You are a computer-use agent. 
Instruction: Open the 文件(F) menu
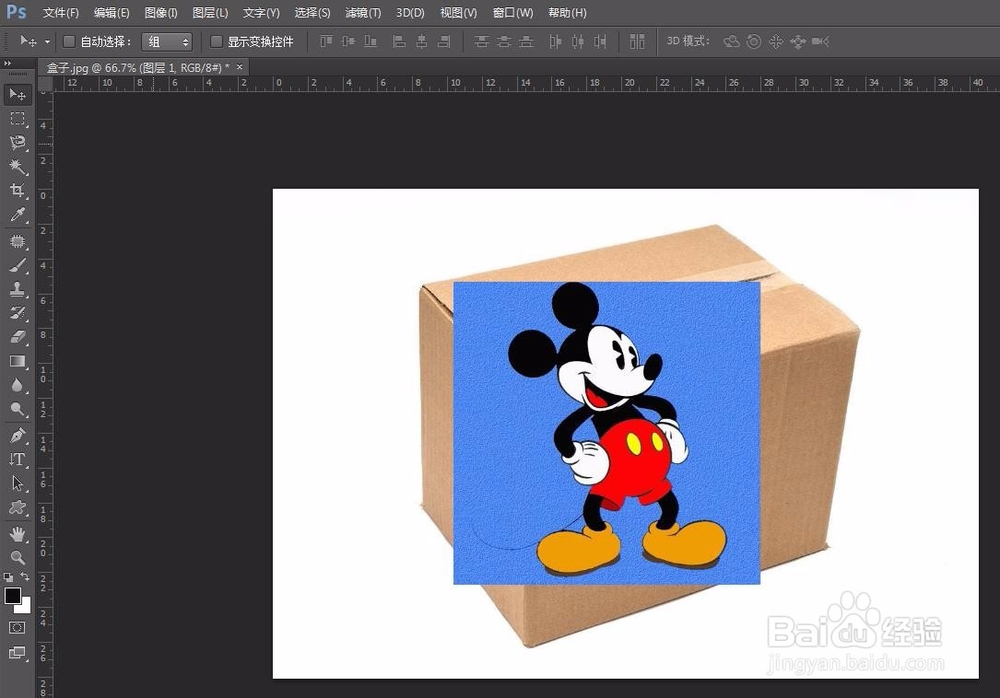(61, 13)
